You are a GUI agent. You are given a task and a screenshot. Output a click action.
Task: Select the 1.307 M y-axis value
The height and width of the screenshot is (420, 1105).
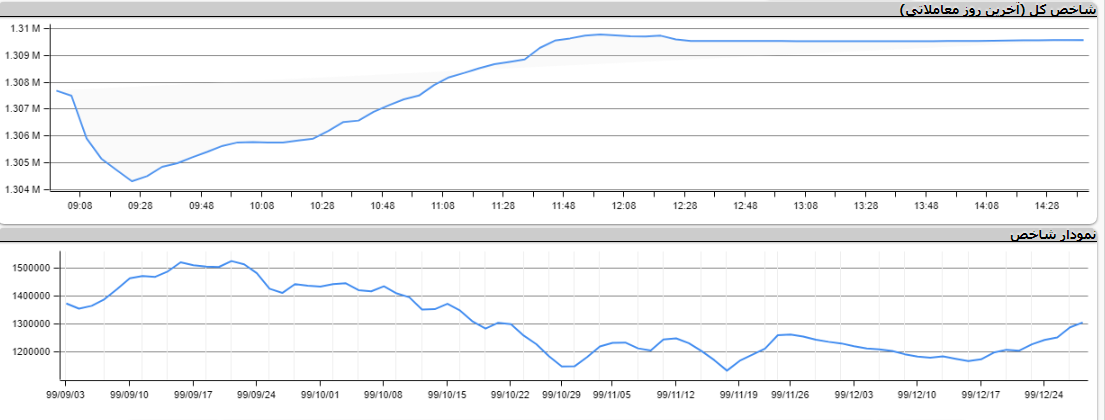pos(22,109)
